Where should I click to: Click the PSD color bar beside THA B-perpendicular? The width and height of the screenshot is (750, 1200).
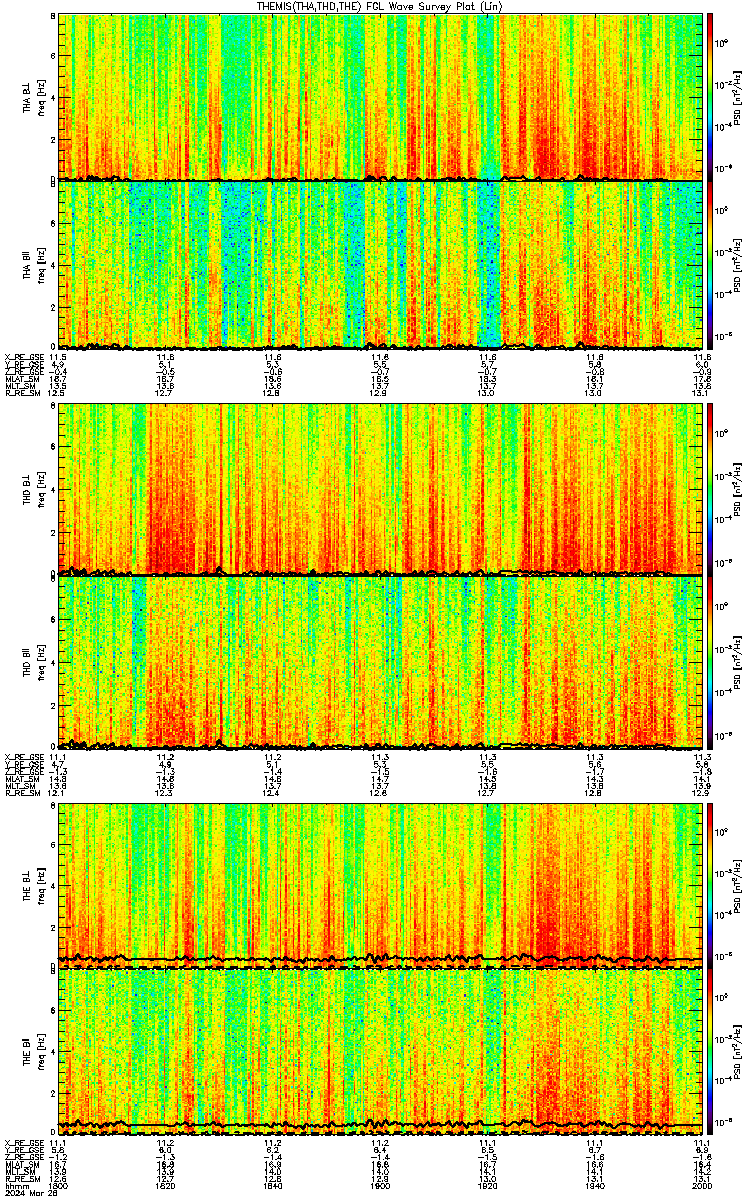coord(710,97)
